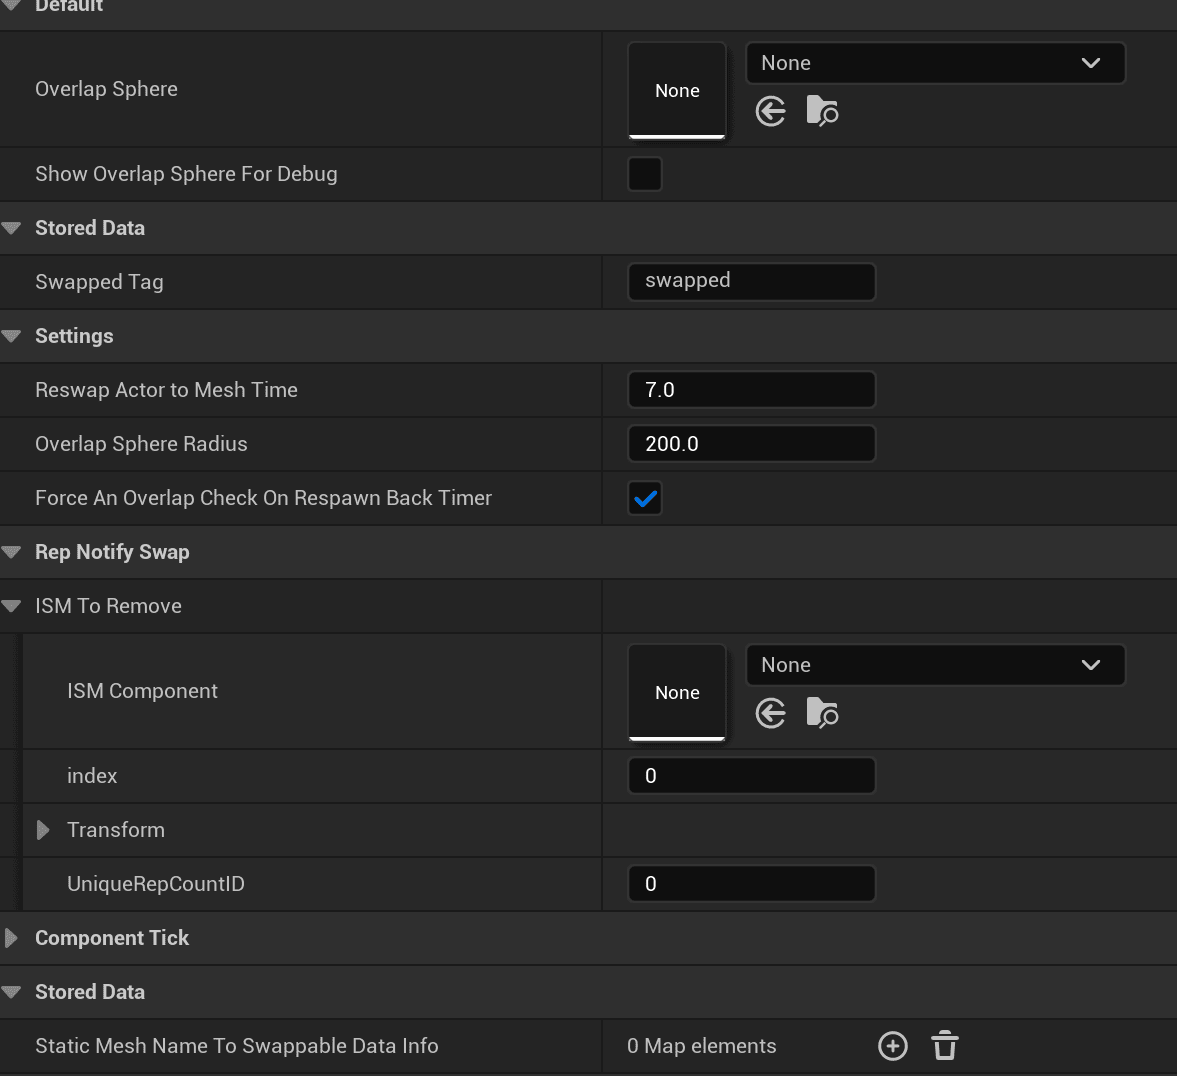Select the Show Overlap Sphere For Debug label

click(x=186, y=174)
